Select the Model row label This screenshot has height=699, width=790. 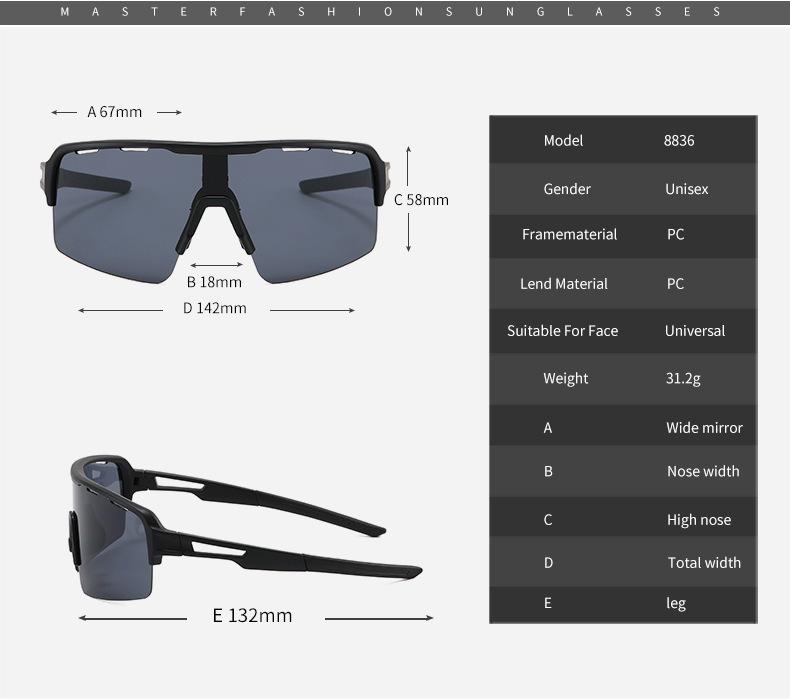(x=563, y=141)
